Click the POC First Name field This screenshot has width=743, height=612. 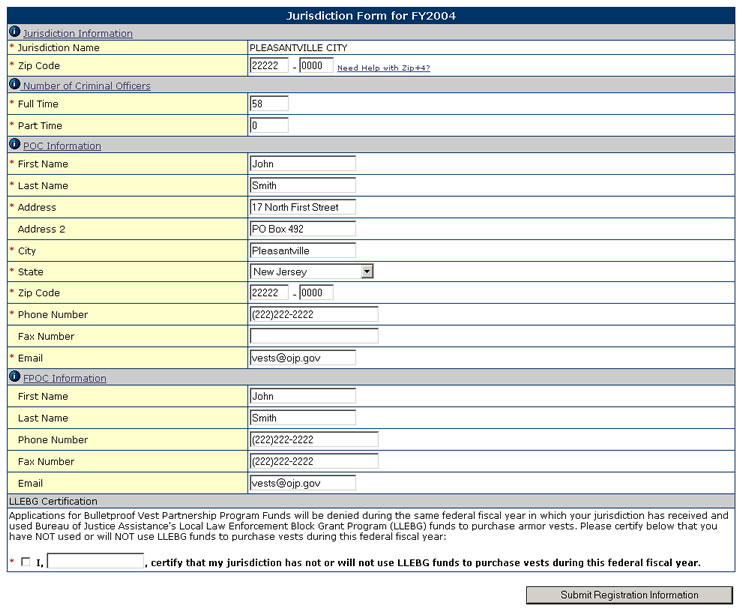coord(302,163)
